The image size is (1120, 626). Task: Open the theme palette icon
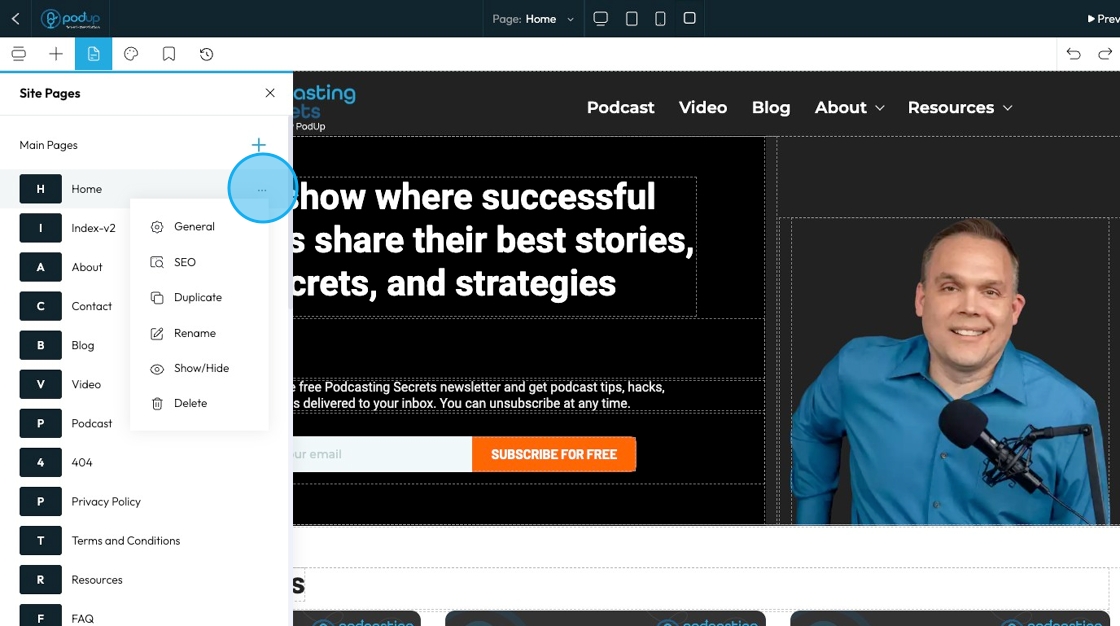[x=131, y=54]
